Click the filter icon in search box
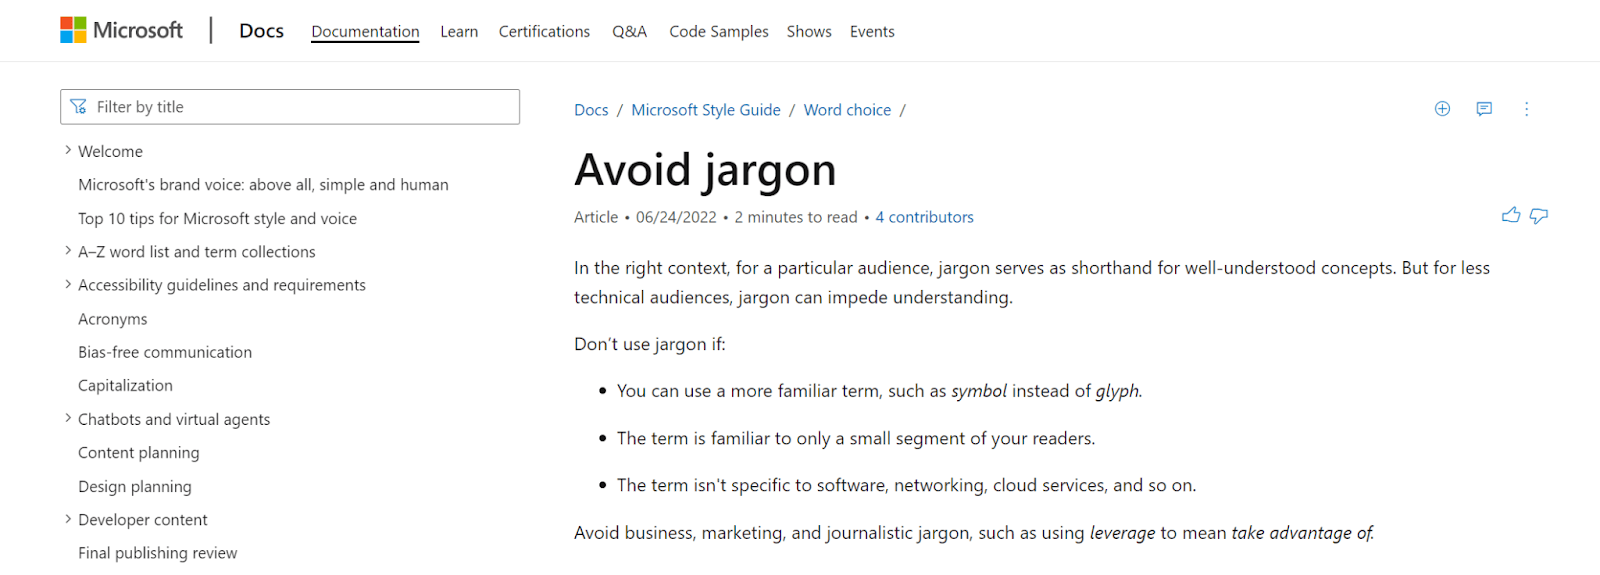The width and height of the screenshot is (1600, 575). tap(78, 107)
